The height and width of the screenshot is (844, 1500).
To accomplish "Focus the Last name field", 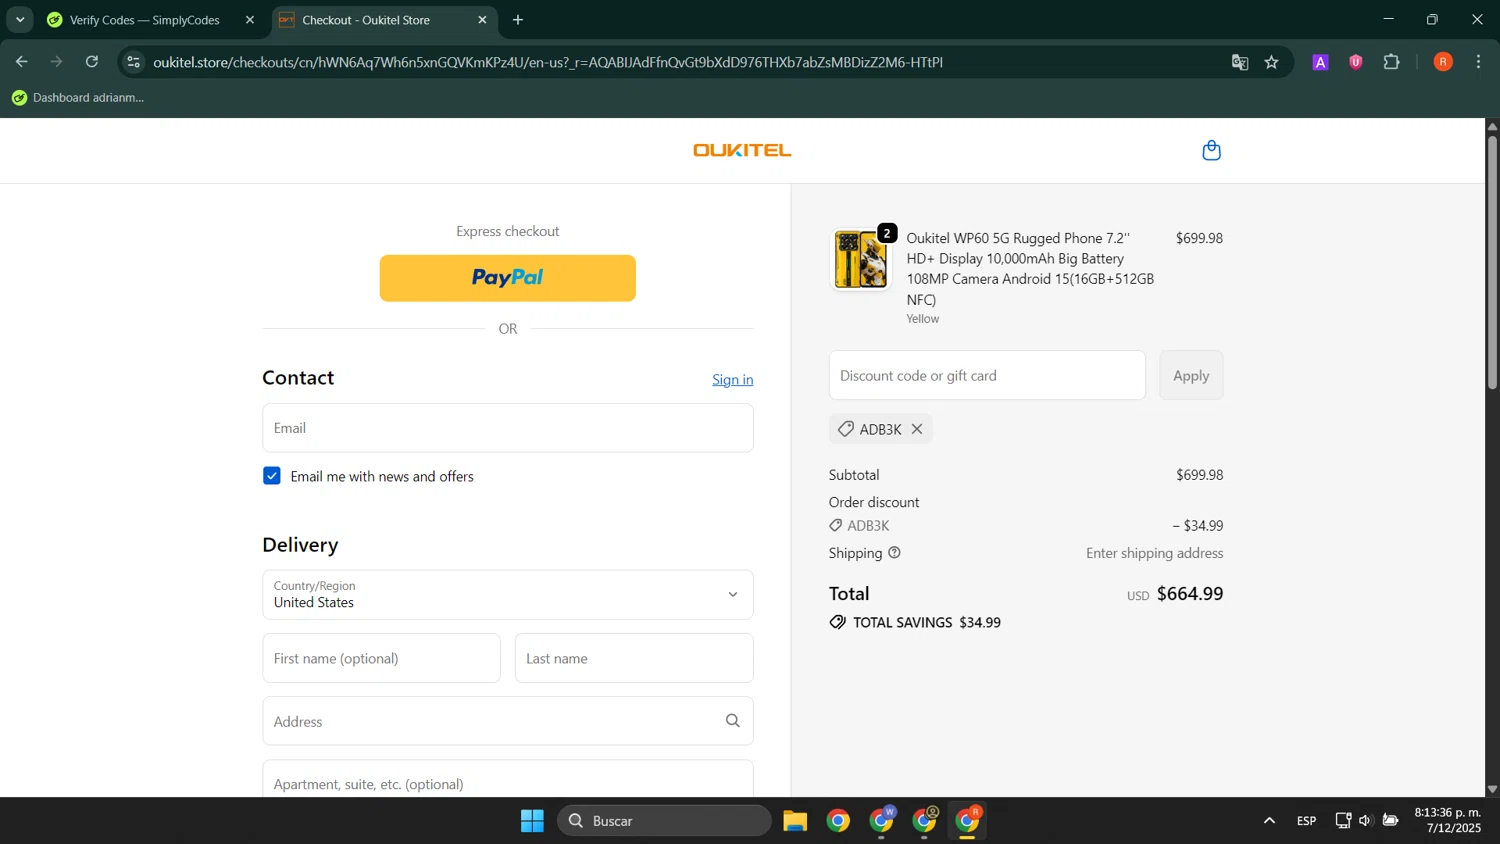I will coord(634,658).
